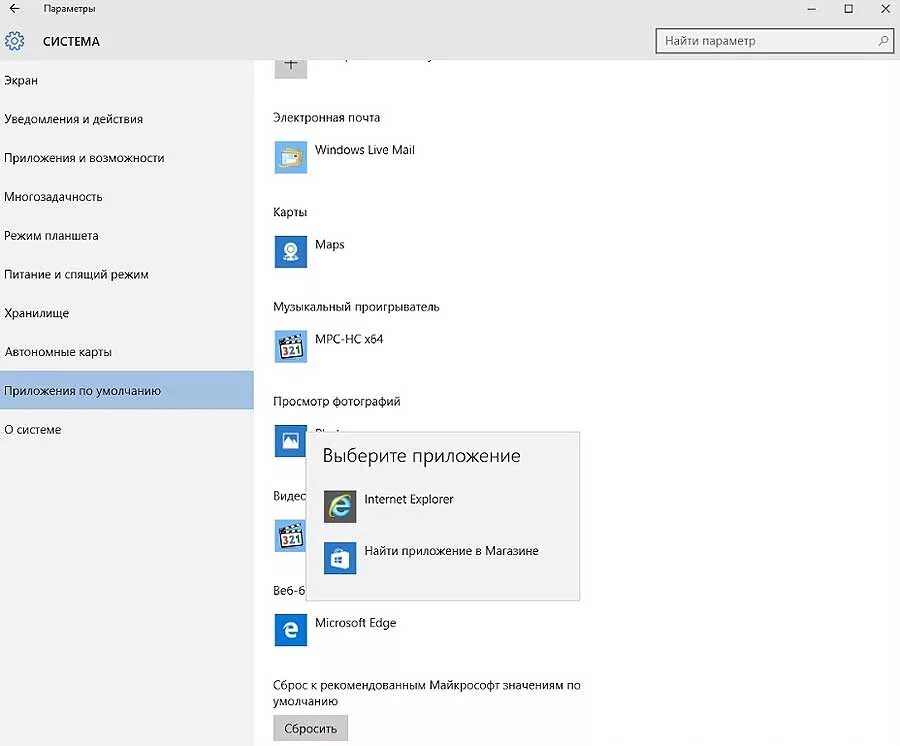Click in the Найти параметр search field

point(774,41)
